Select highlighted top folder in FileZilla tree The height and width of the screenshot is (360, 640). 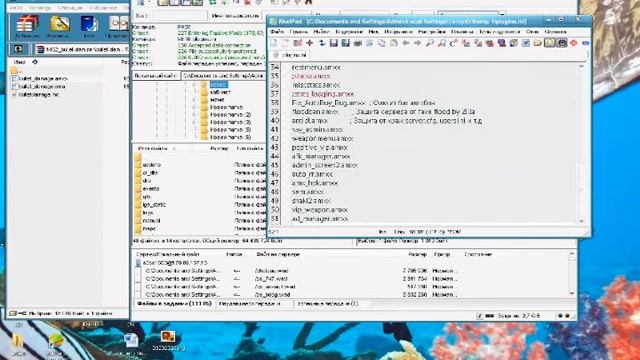pos(219,84)
